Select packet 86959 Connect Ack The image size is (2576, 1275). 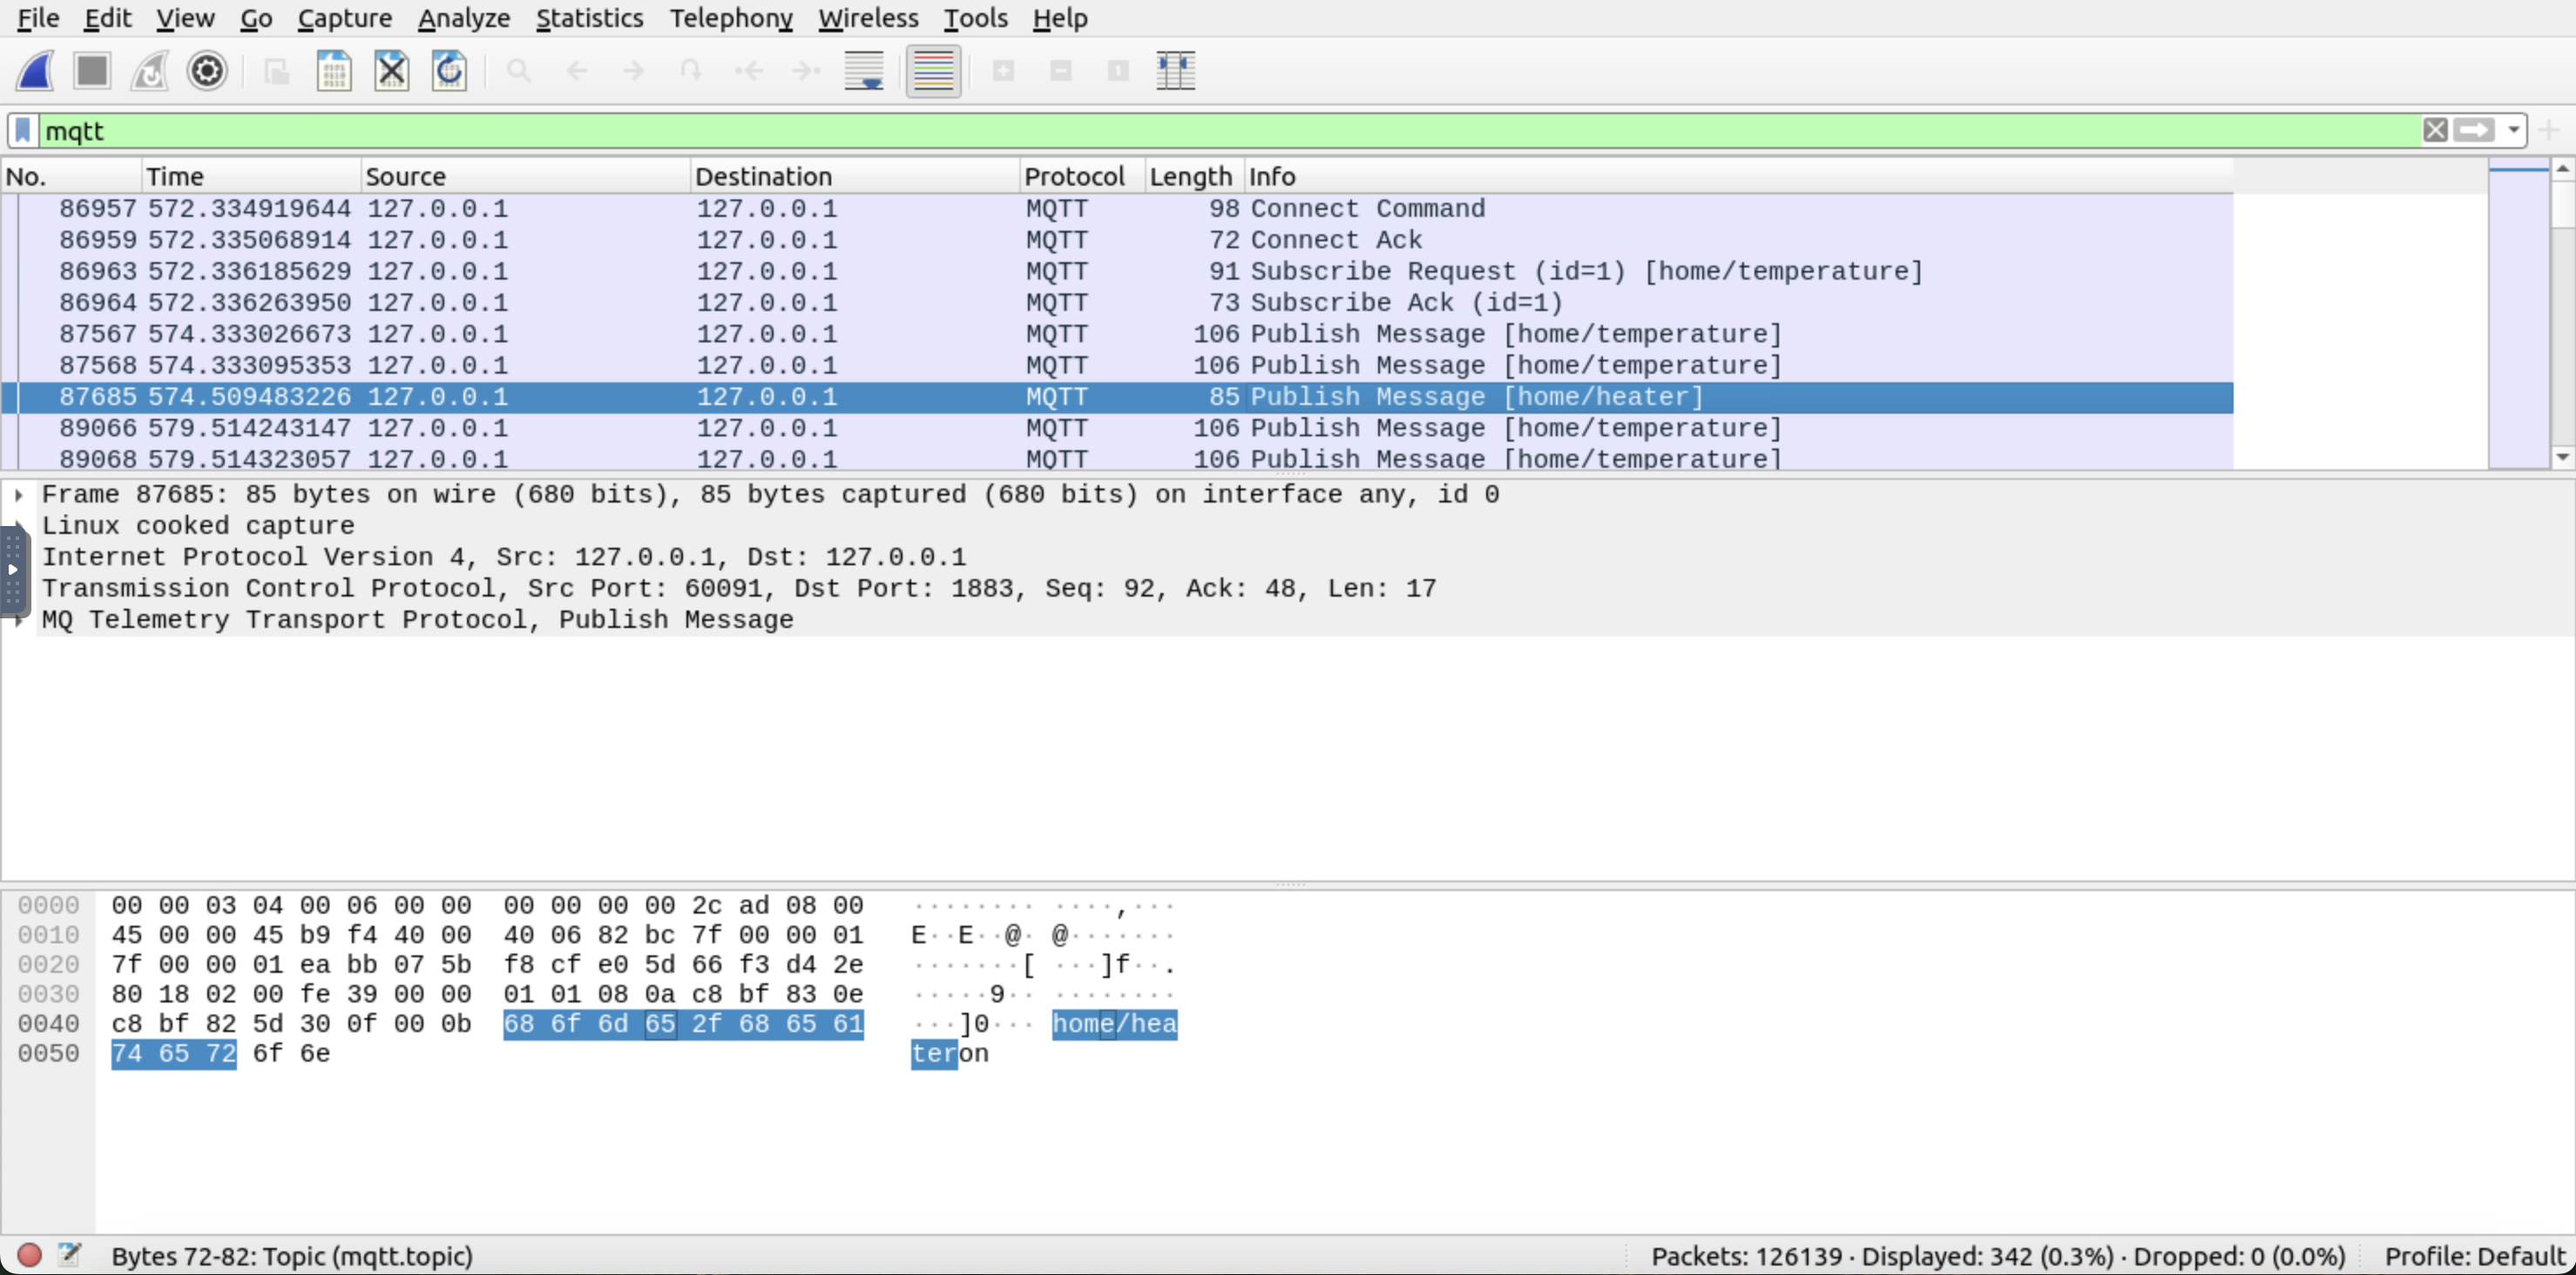coord(1117,240)
